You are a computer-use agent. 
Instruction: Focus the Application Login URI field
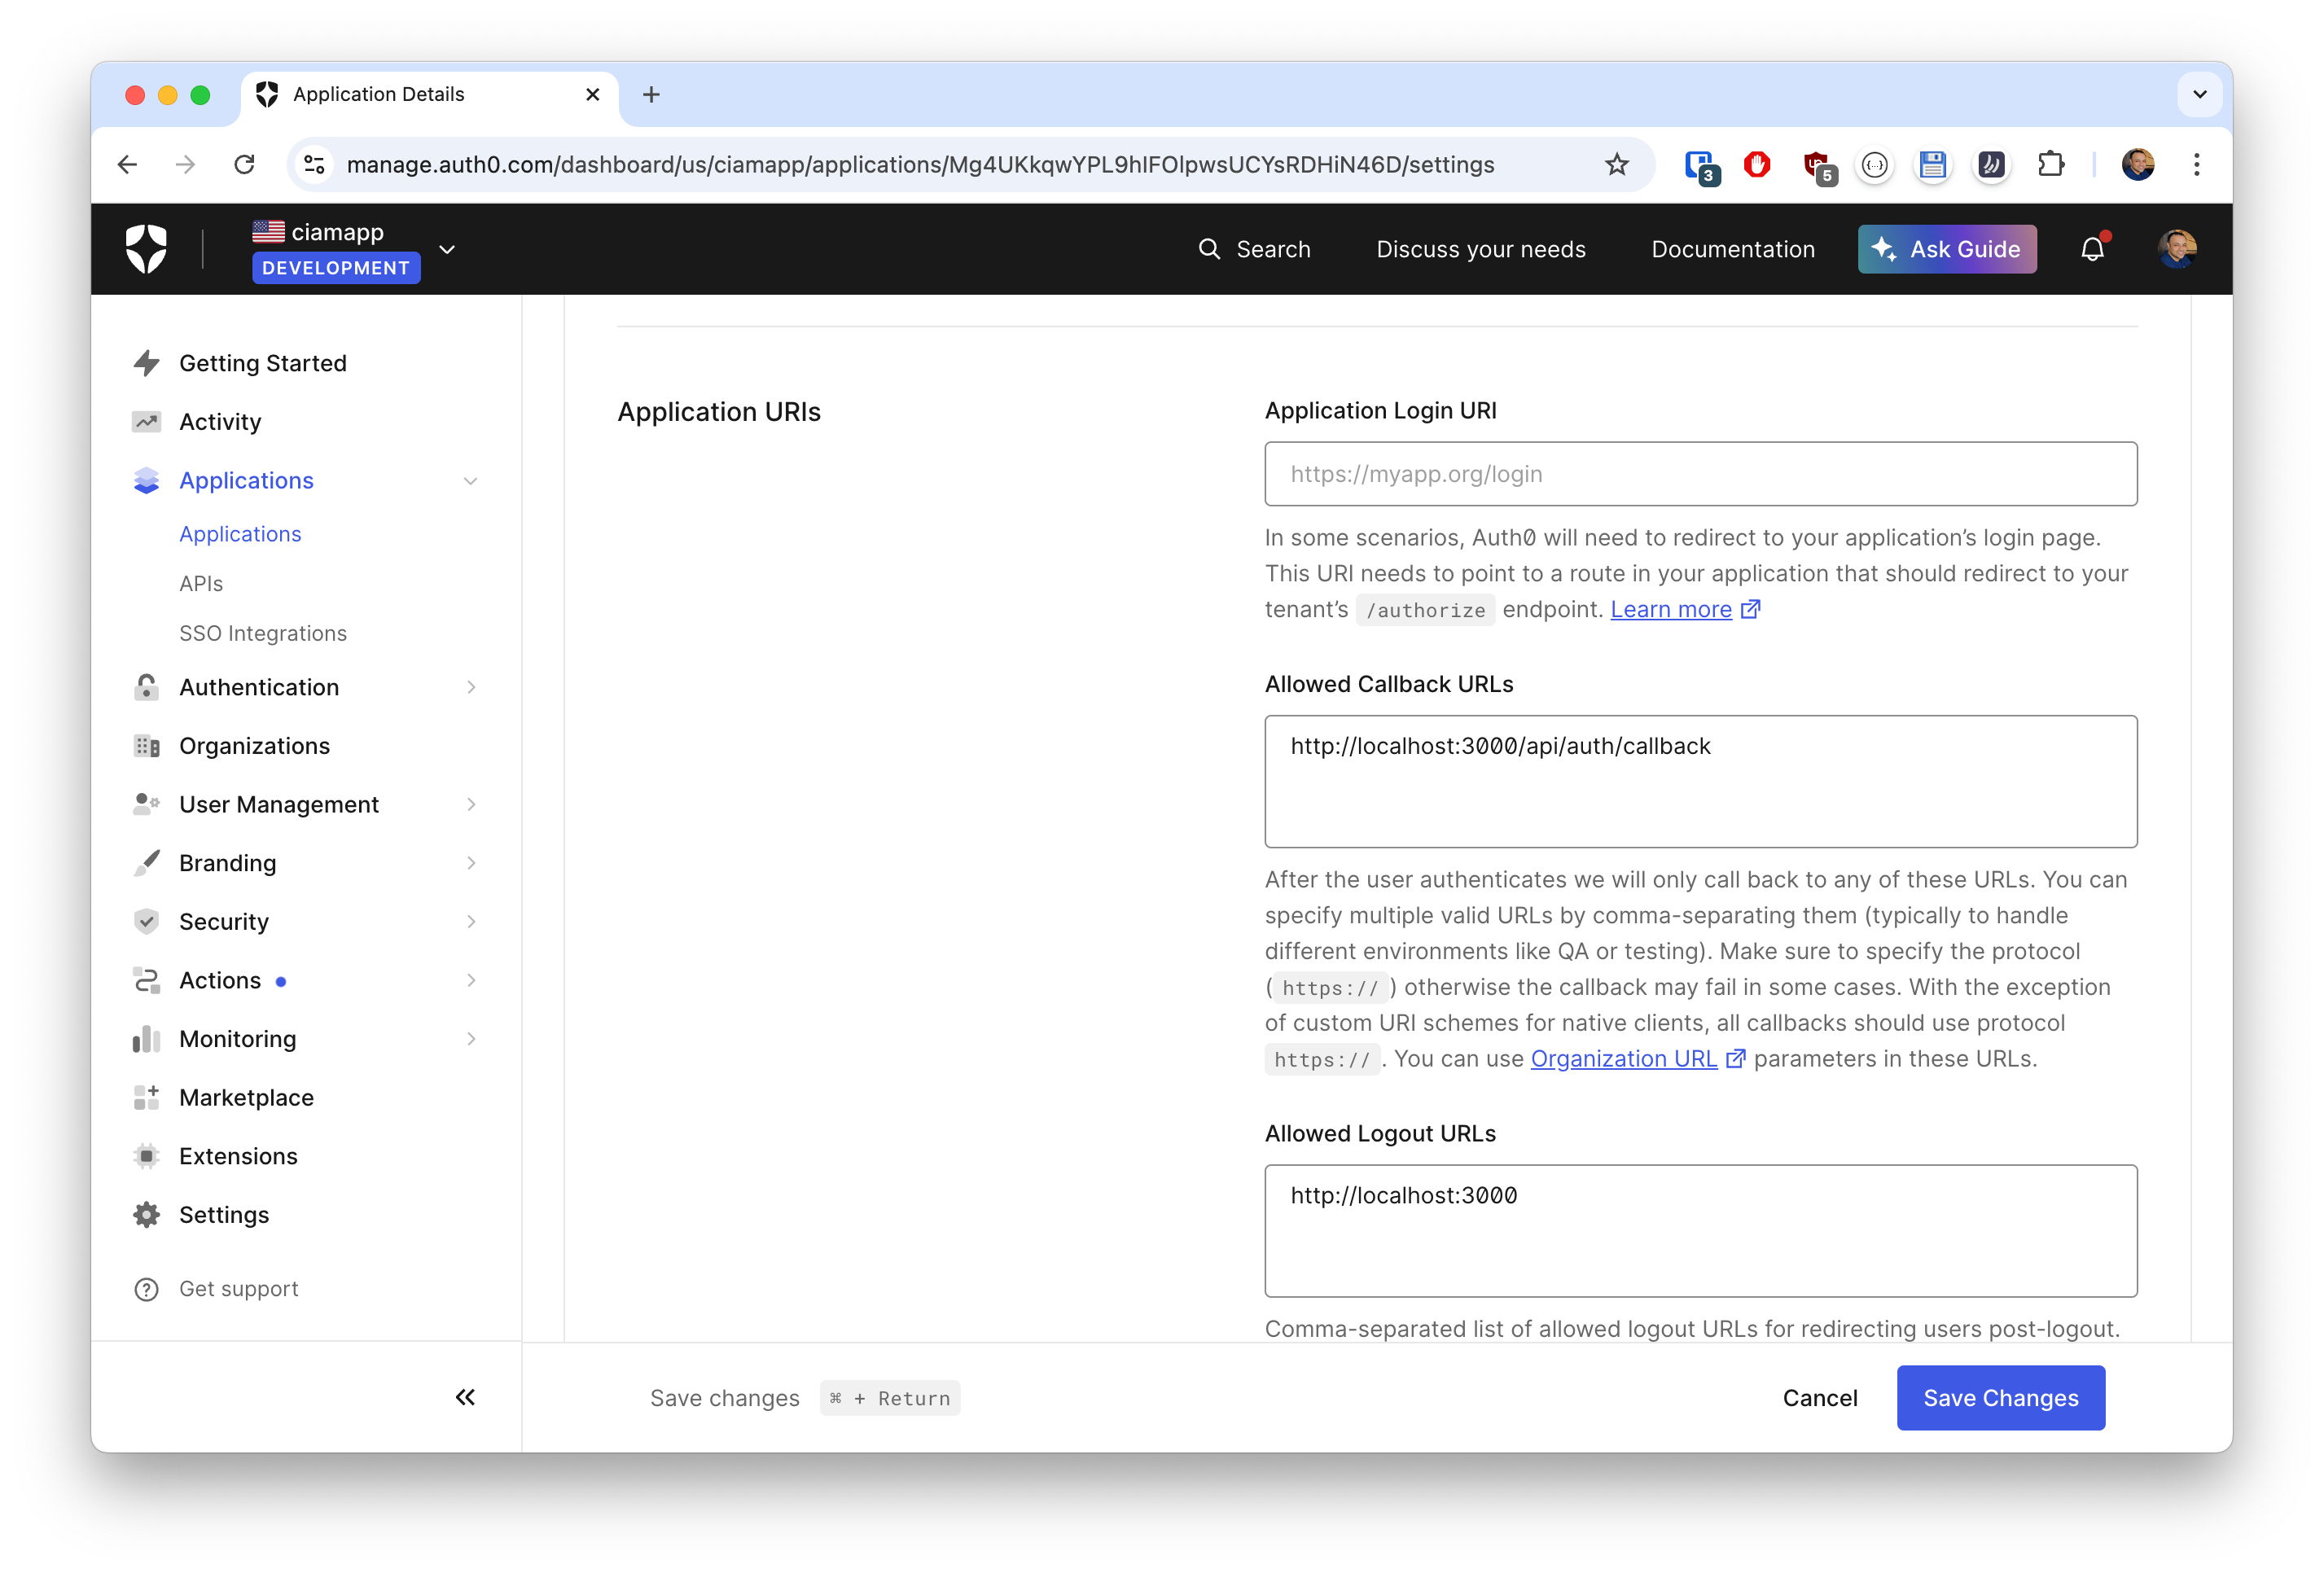1700,474
